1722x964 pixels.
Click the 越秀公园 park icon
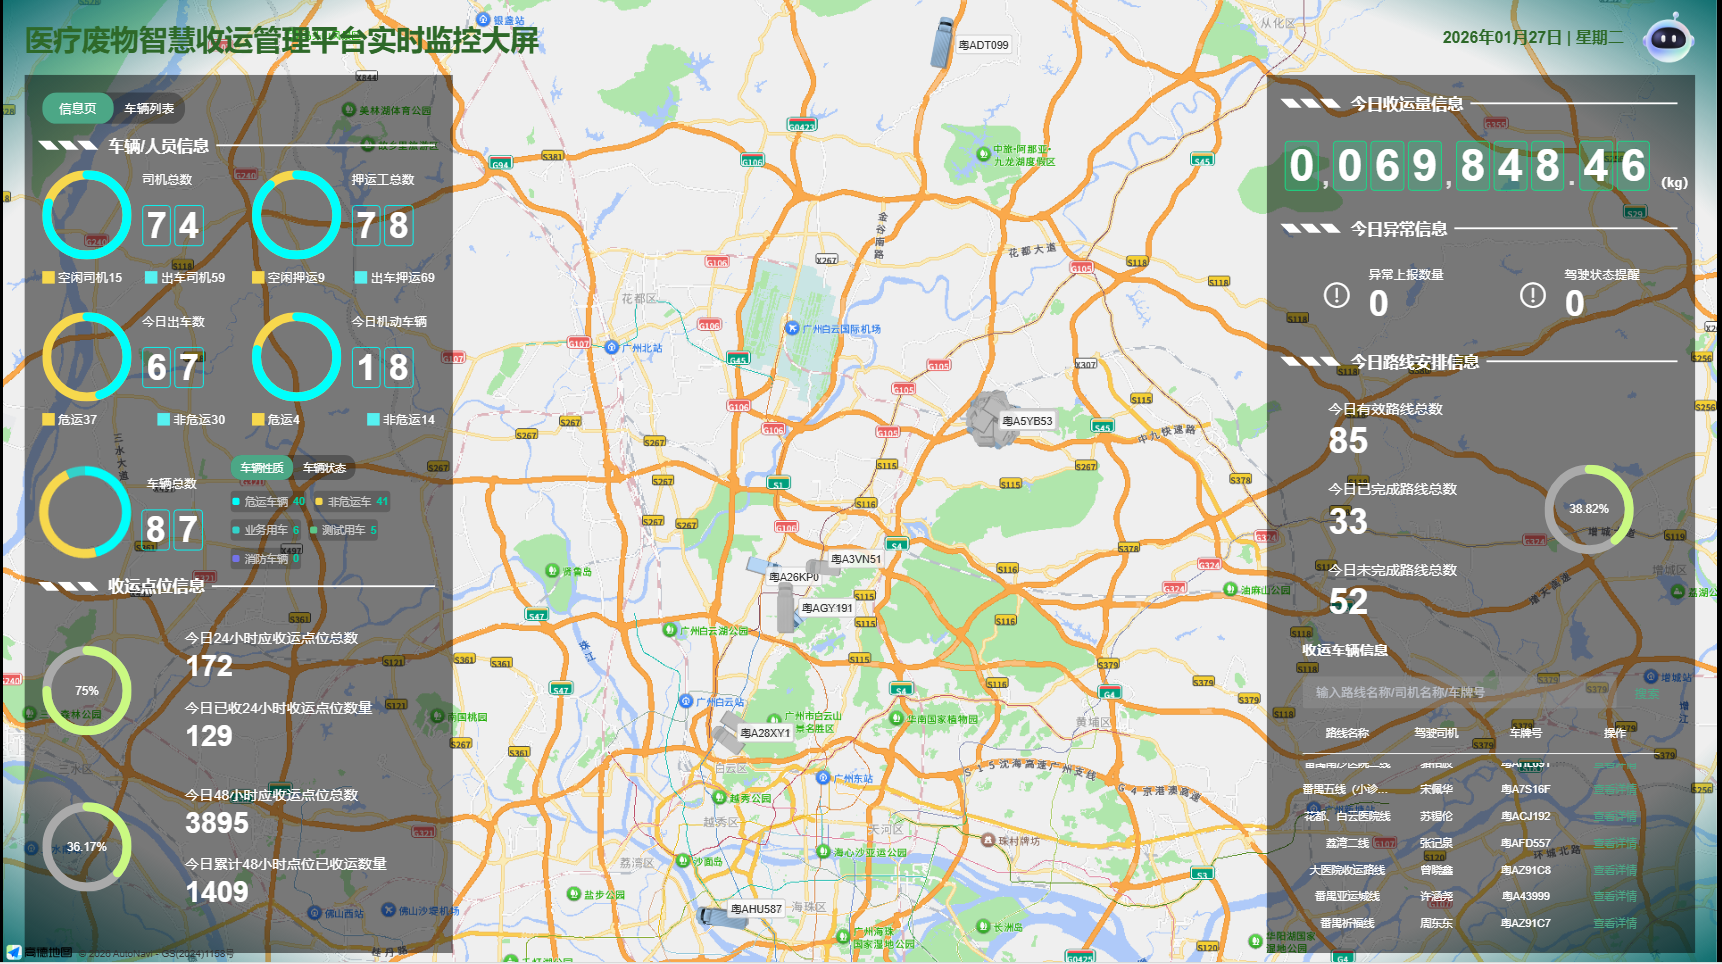point(718,797)
